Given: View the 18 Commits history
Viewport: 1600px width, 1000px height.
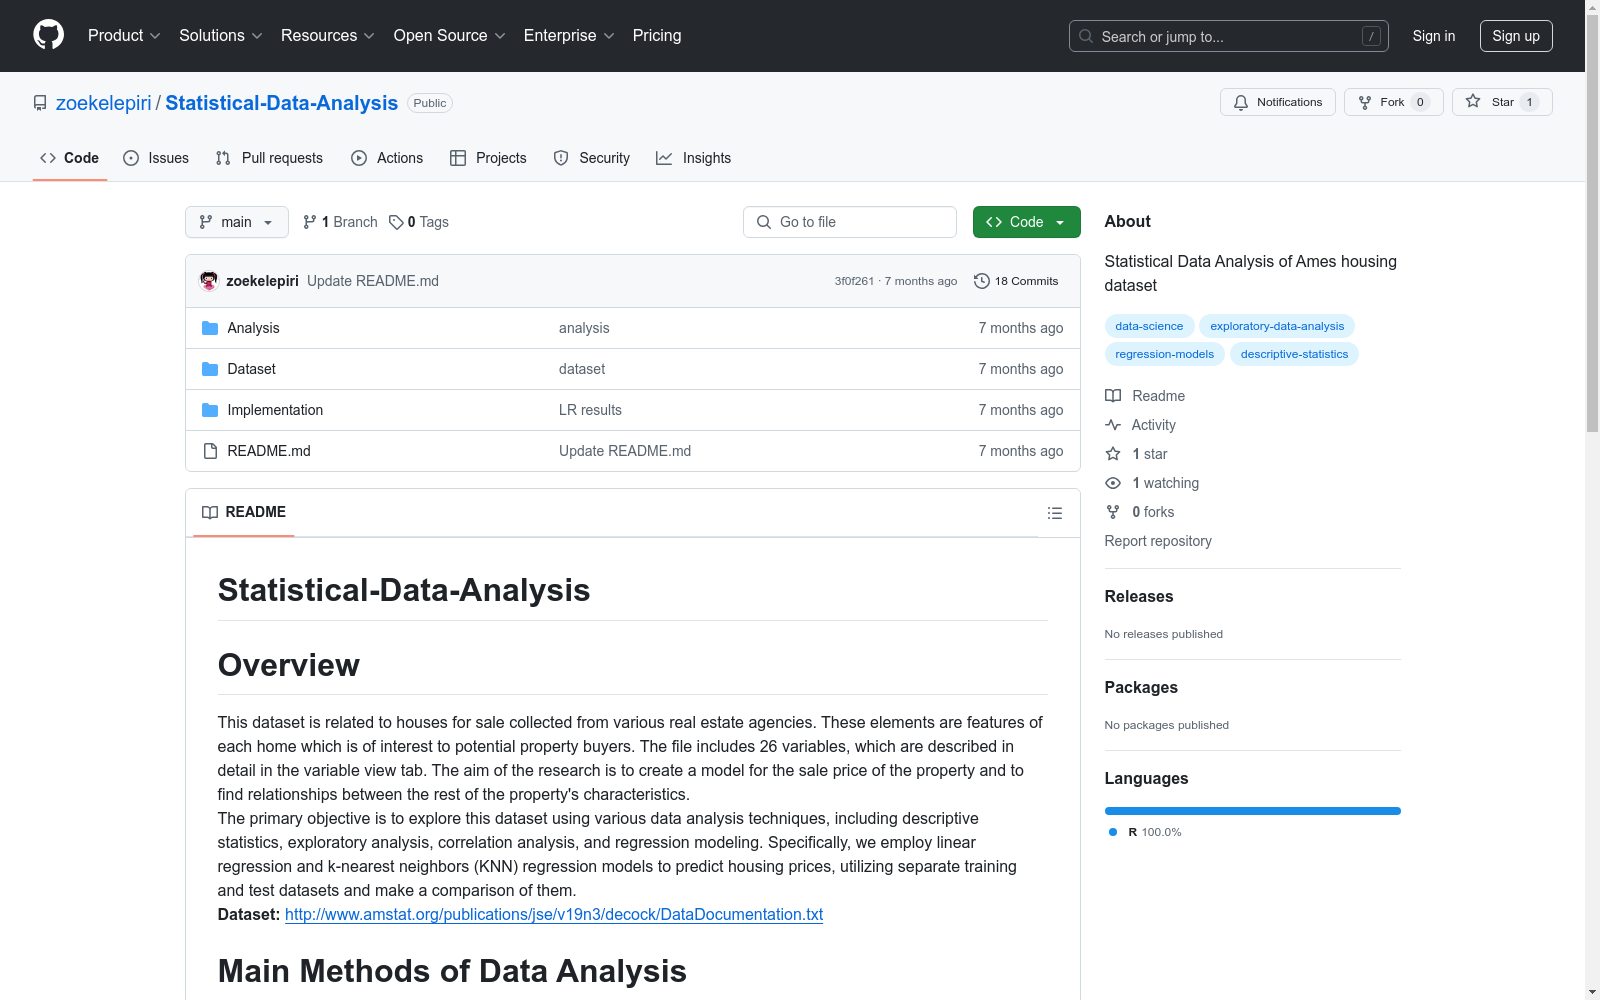Looking at the screenshot, I should coord(1016,281).
